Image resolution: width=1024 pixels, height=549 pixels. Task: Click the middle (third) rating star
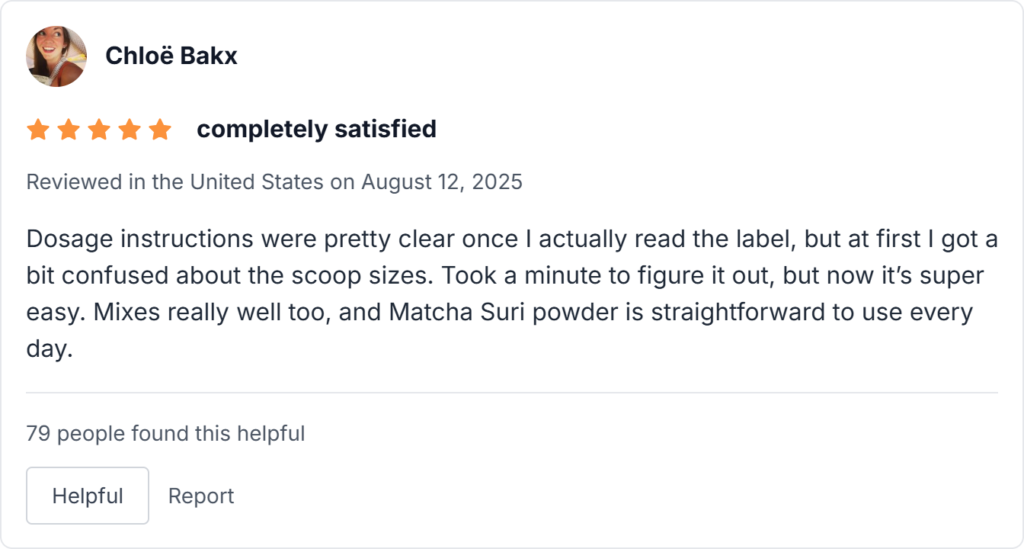pos(99,130)
